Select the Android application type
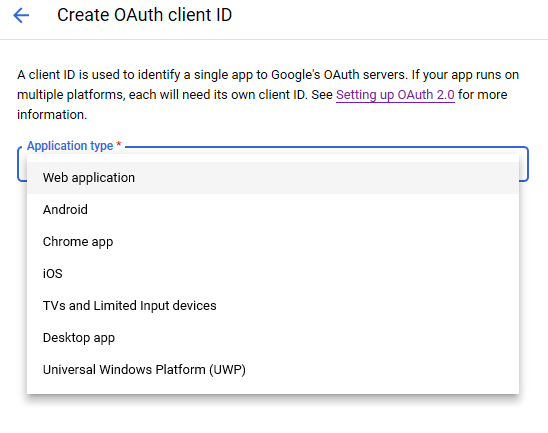Screen dimensions: 548x433 pyautogui.click(x=273, y=210)
